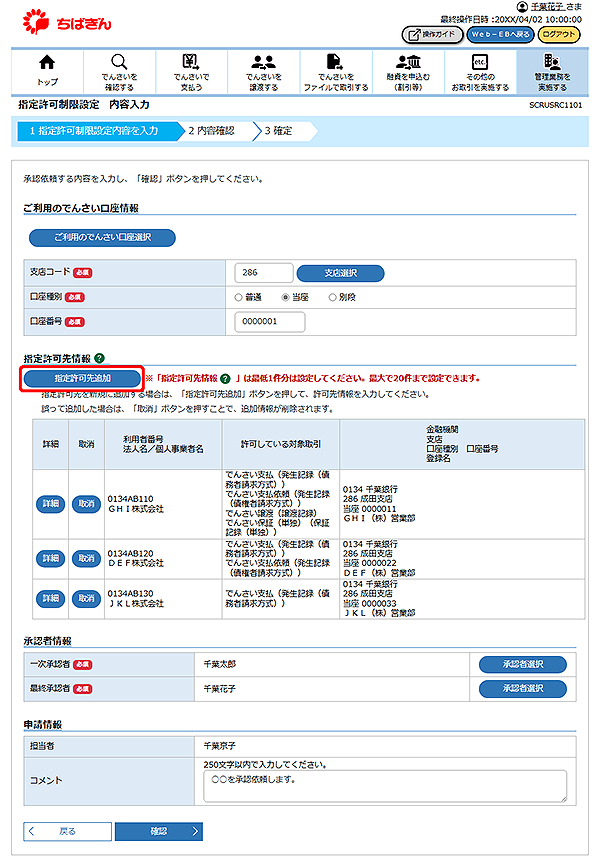Click the 確認 confirm button
The height and width of the screenshot is (867, 600).
159,831
